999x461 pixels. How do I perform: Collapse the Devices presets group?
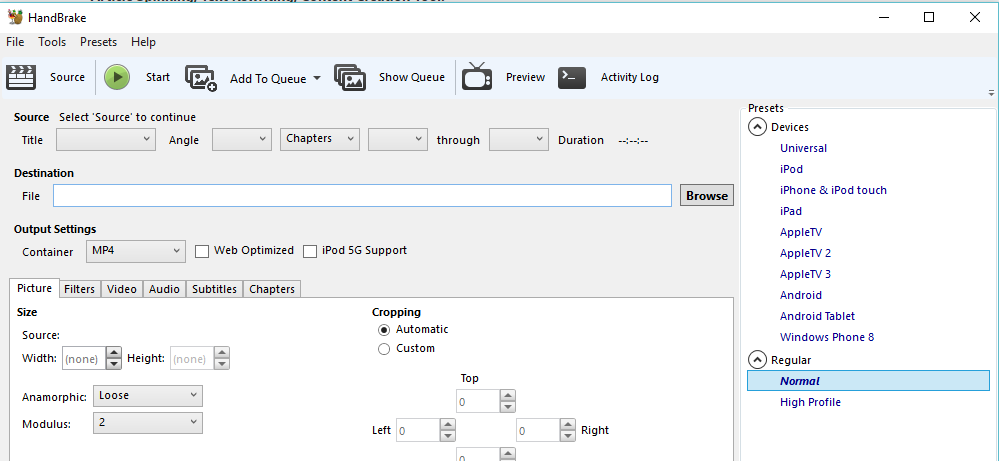coord(756,127)
